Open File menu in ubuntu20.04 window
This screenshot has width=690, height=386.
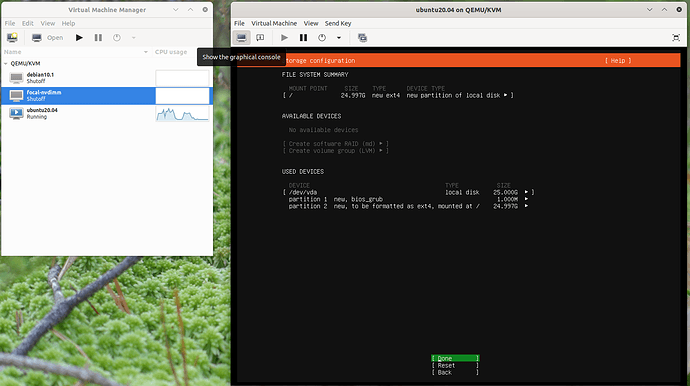coord(239,23)
